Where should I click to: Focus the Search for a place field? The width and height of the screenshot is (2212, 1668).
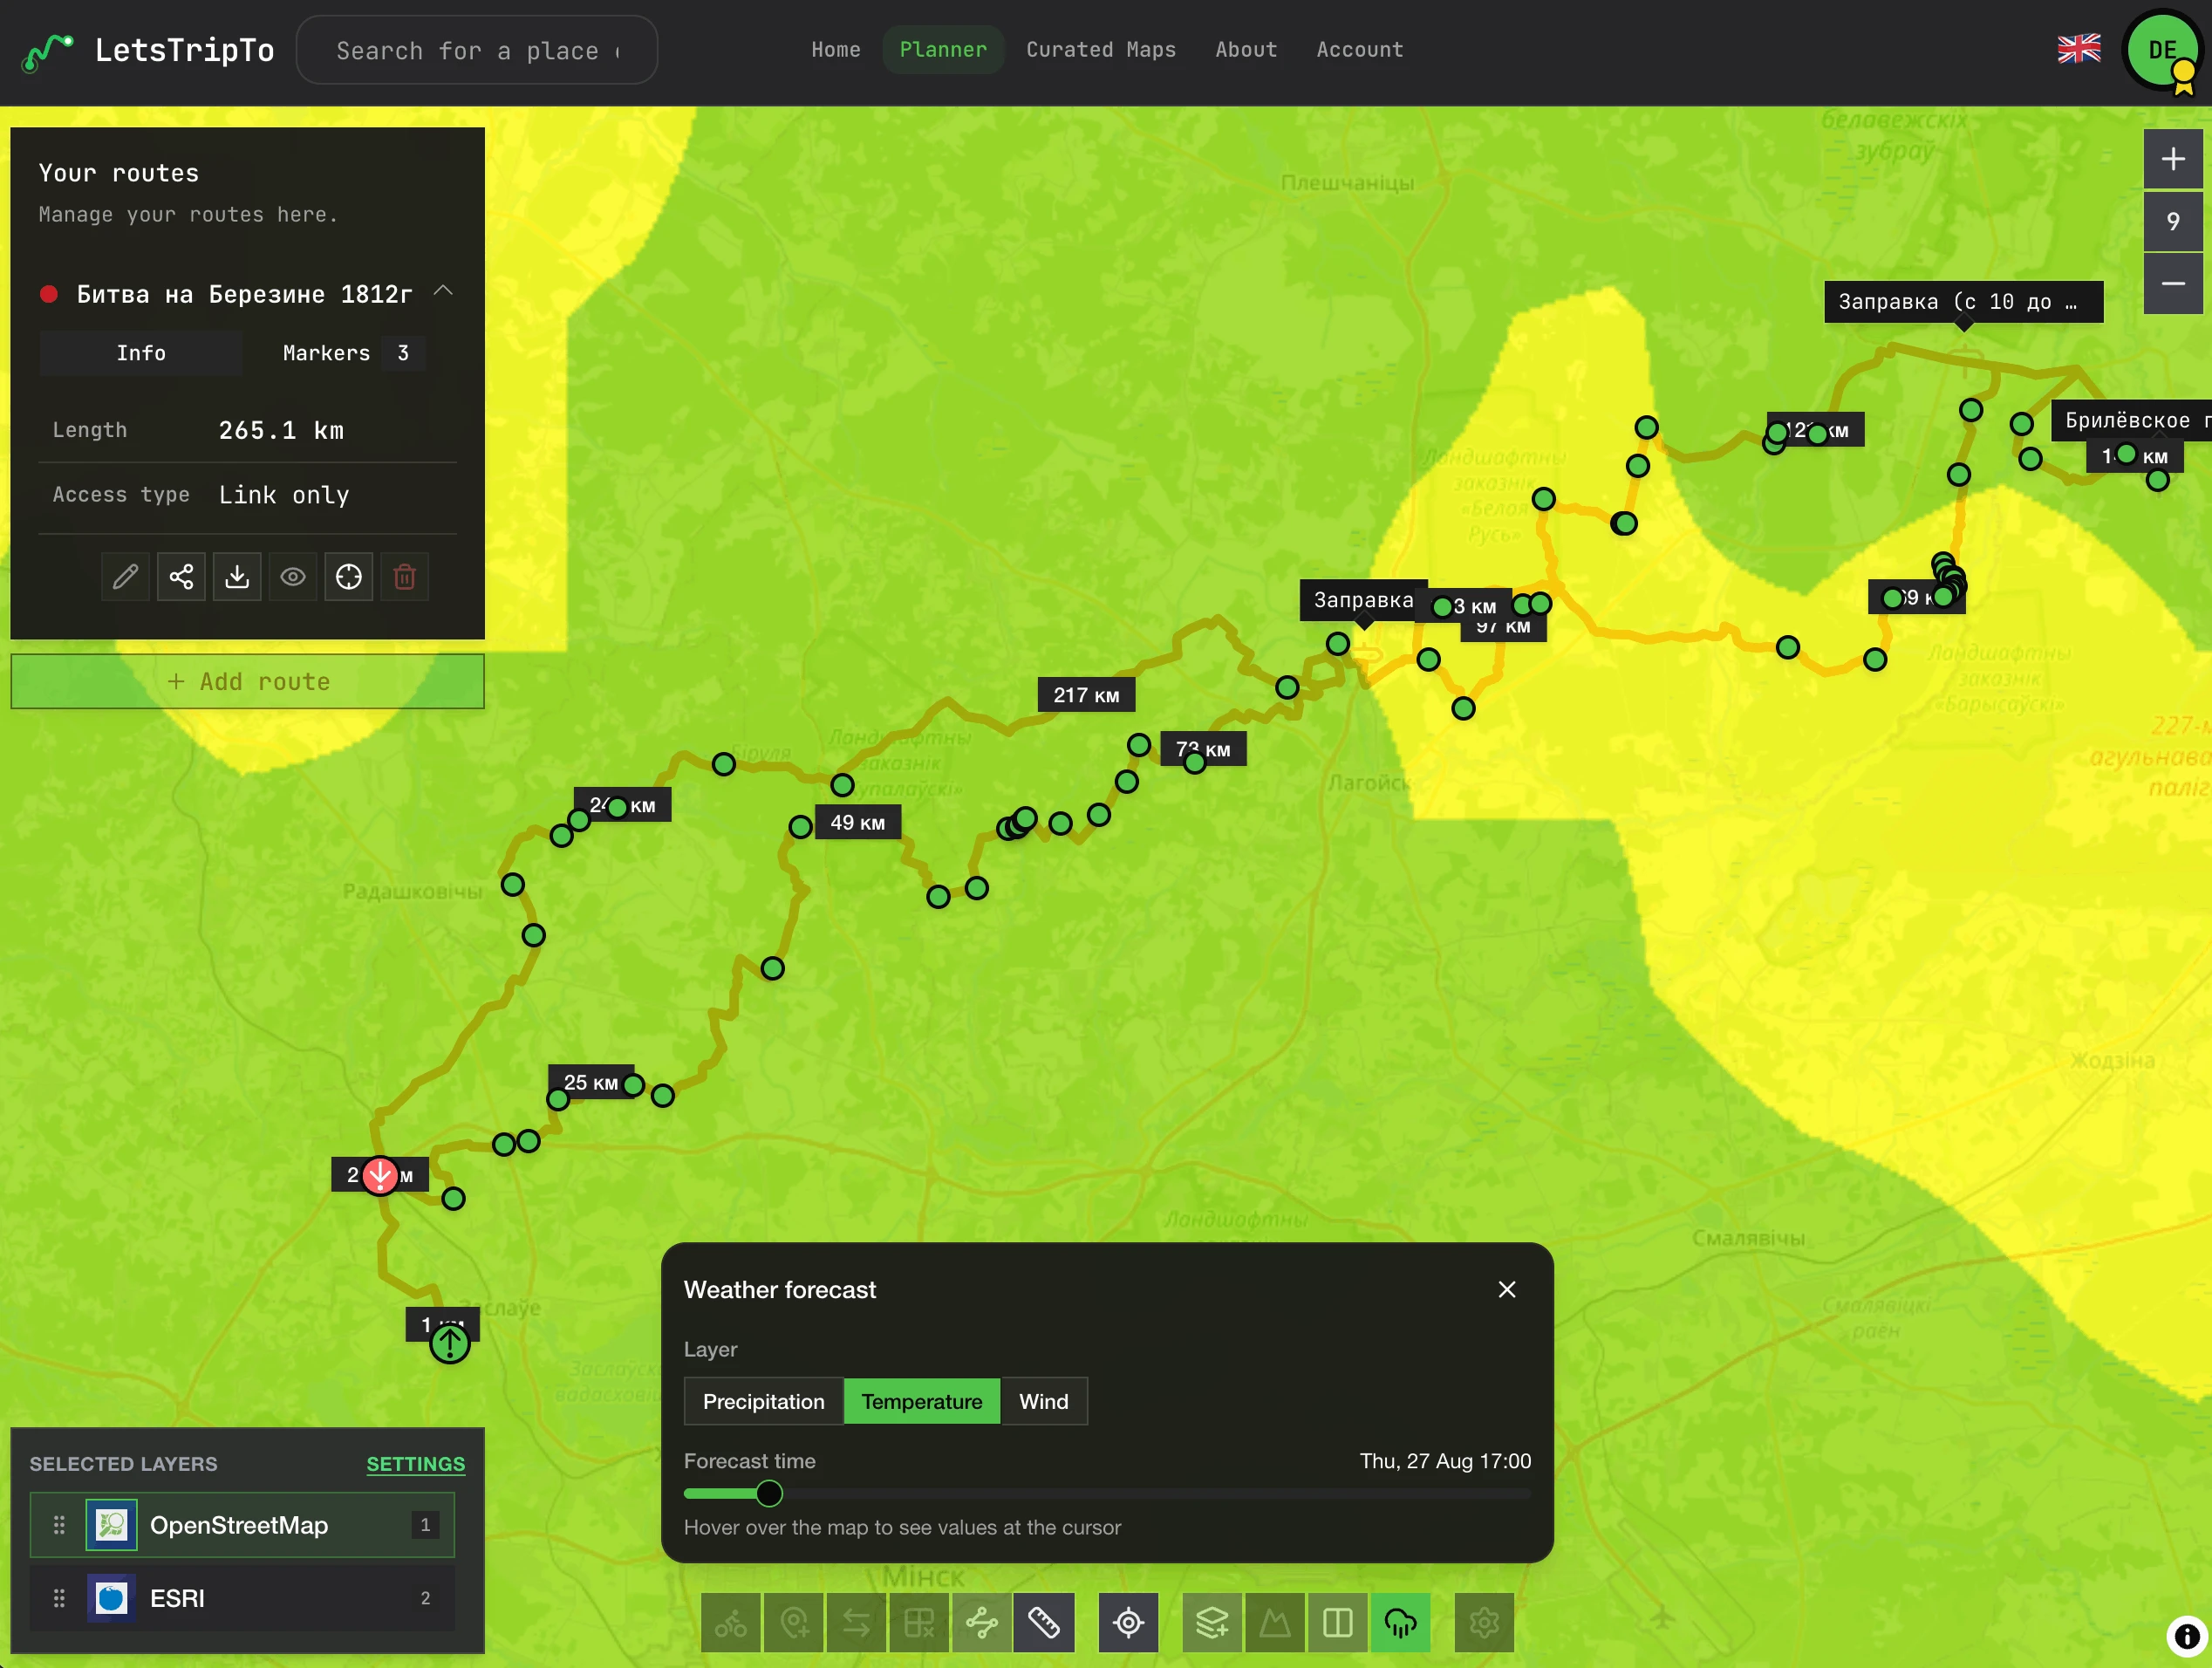[x=477, y=50]
